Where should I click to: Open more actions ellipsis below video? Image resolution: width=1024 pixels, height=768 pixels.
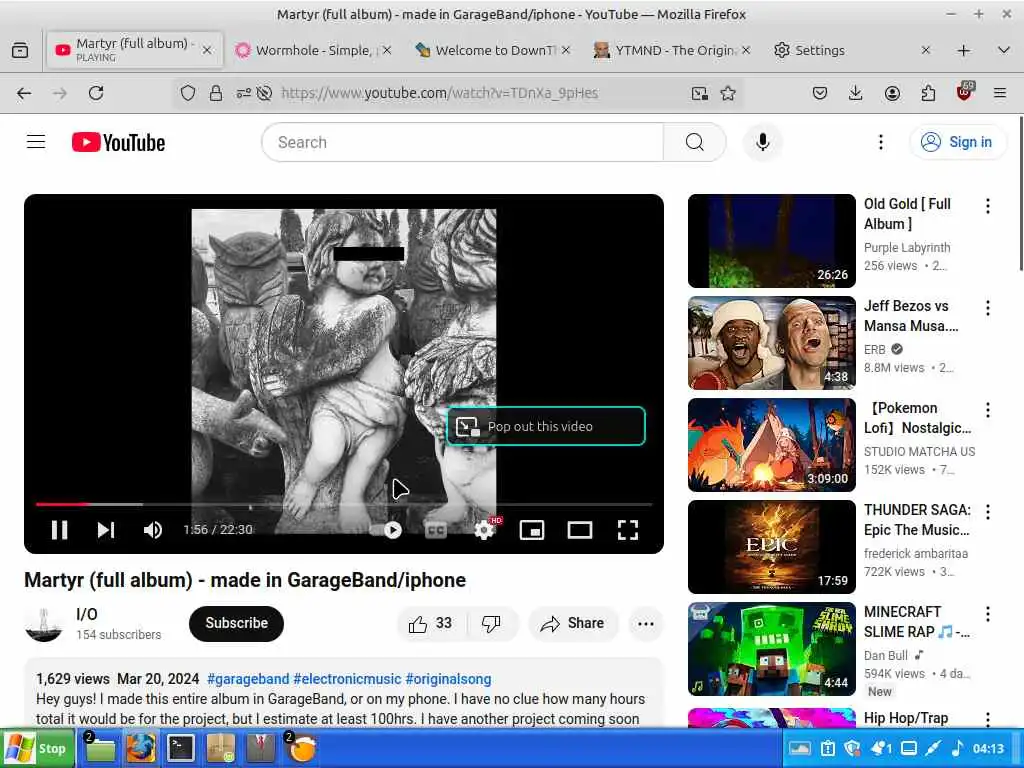point(646,624)
